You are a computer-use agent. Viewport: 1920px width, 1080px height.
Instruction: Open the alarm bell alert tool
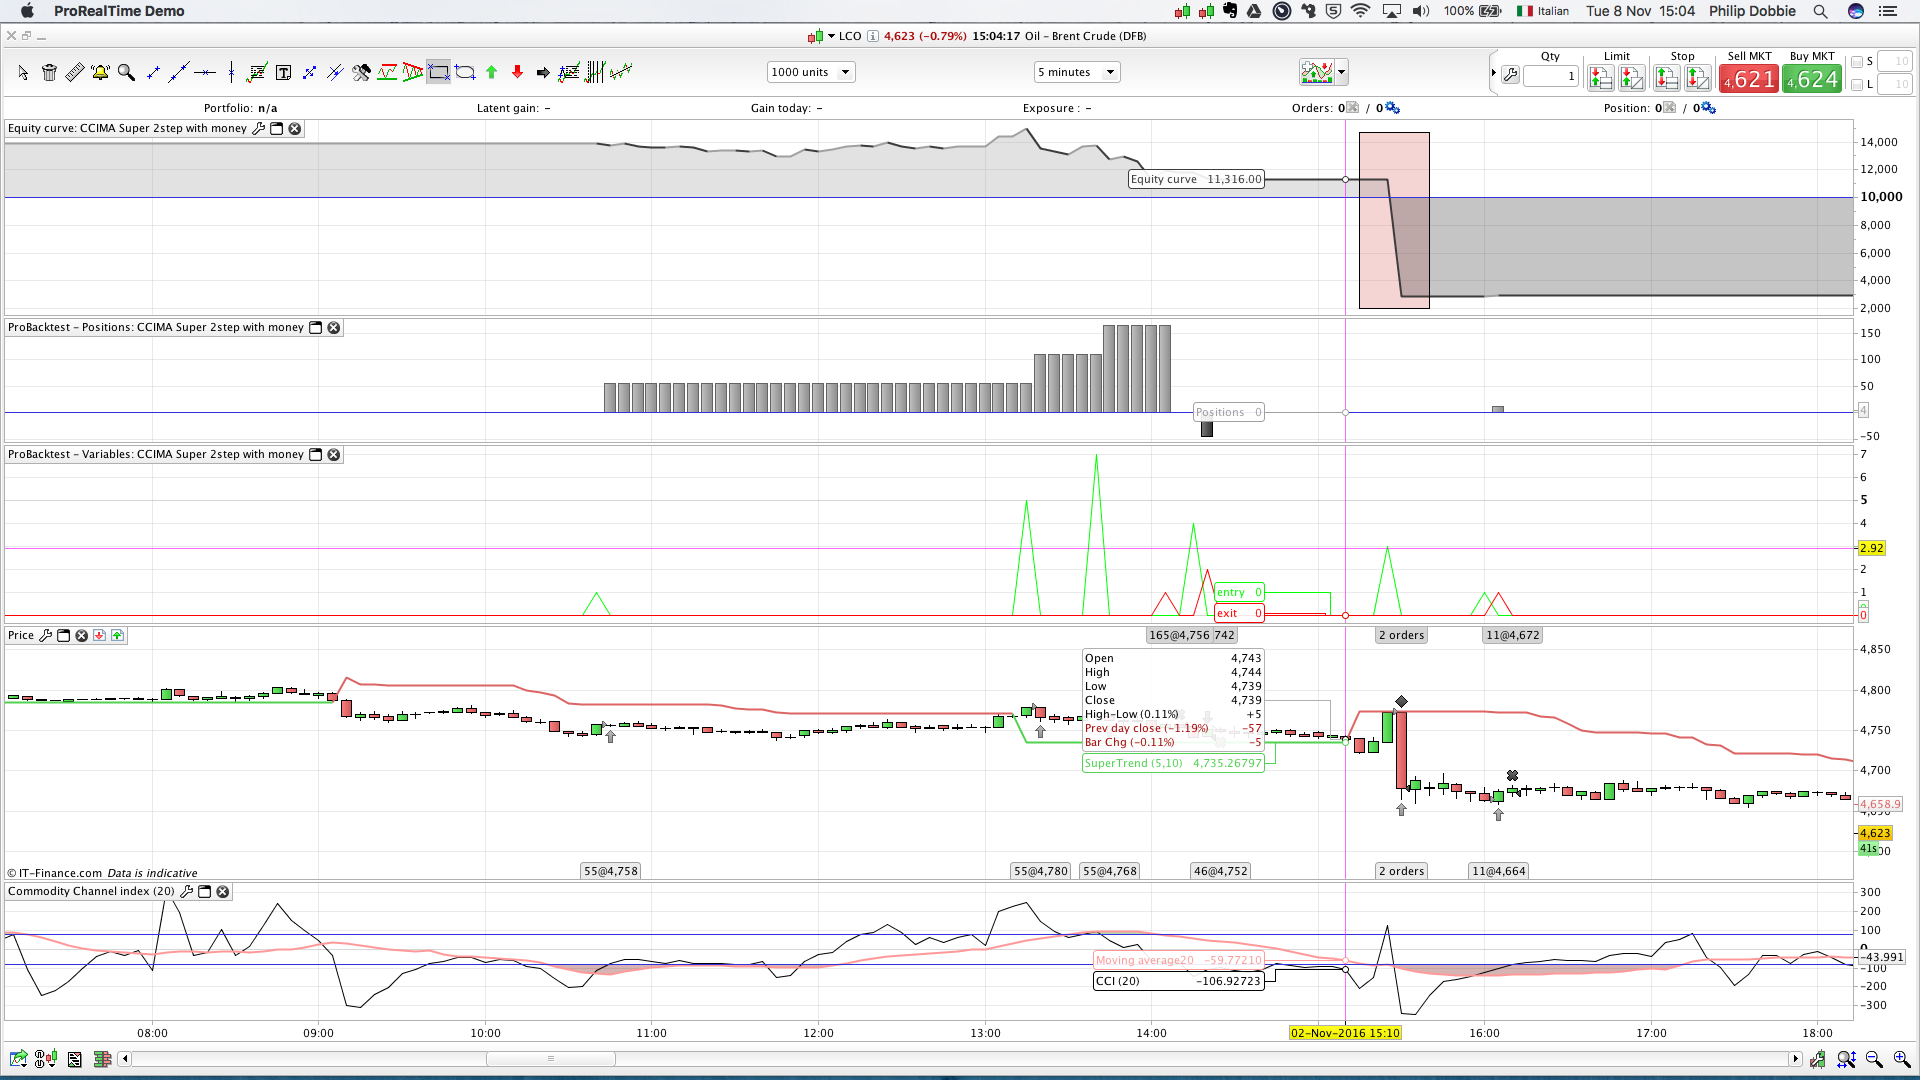point(100,72)
